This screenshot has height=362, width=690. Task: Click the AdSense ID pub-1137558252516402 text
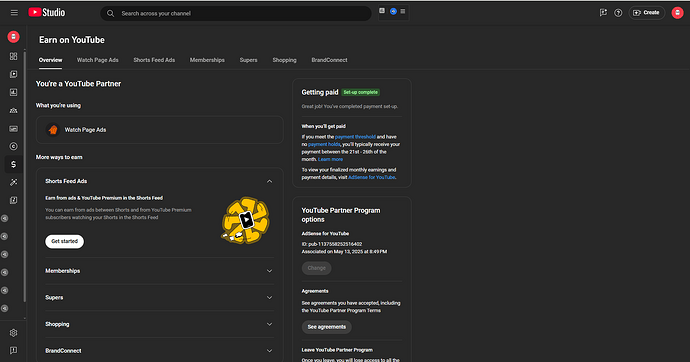click(x=332, y=244)
